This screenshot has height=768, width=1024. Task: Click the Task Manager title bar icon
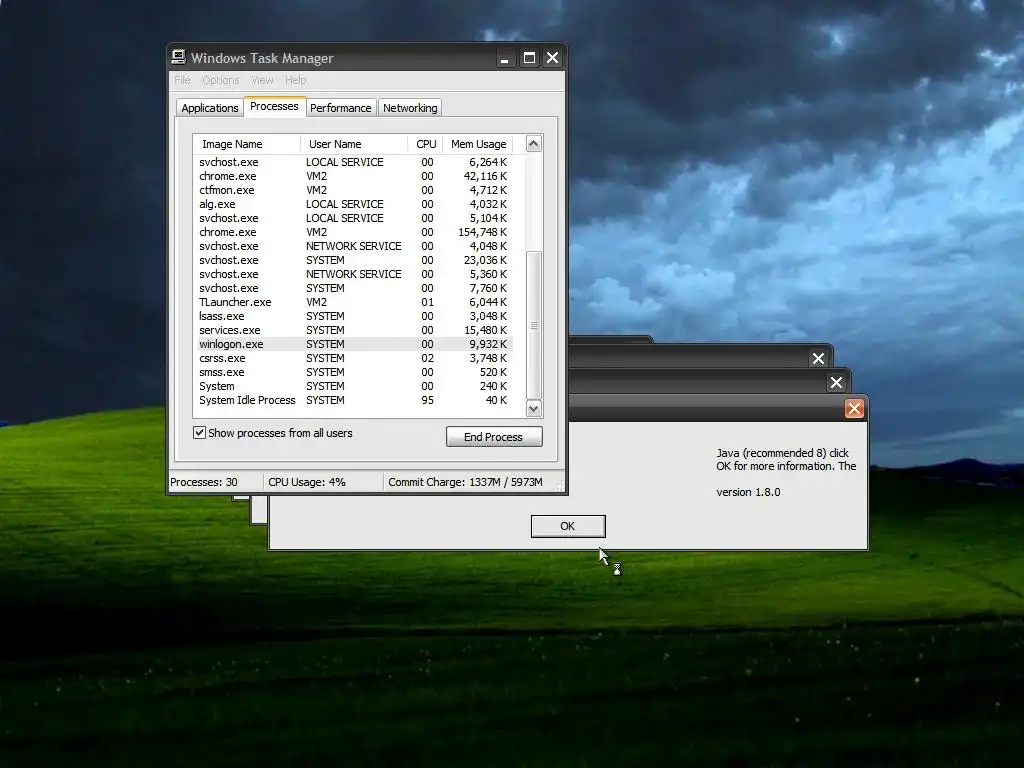point(178,57)
